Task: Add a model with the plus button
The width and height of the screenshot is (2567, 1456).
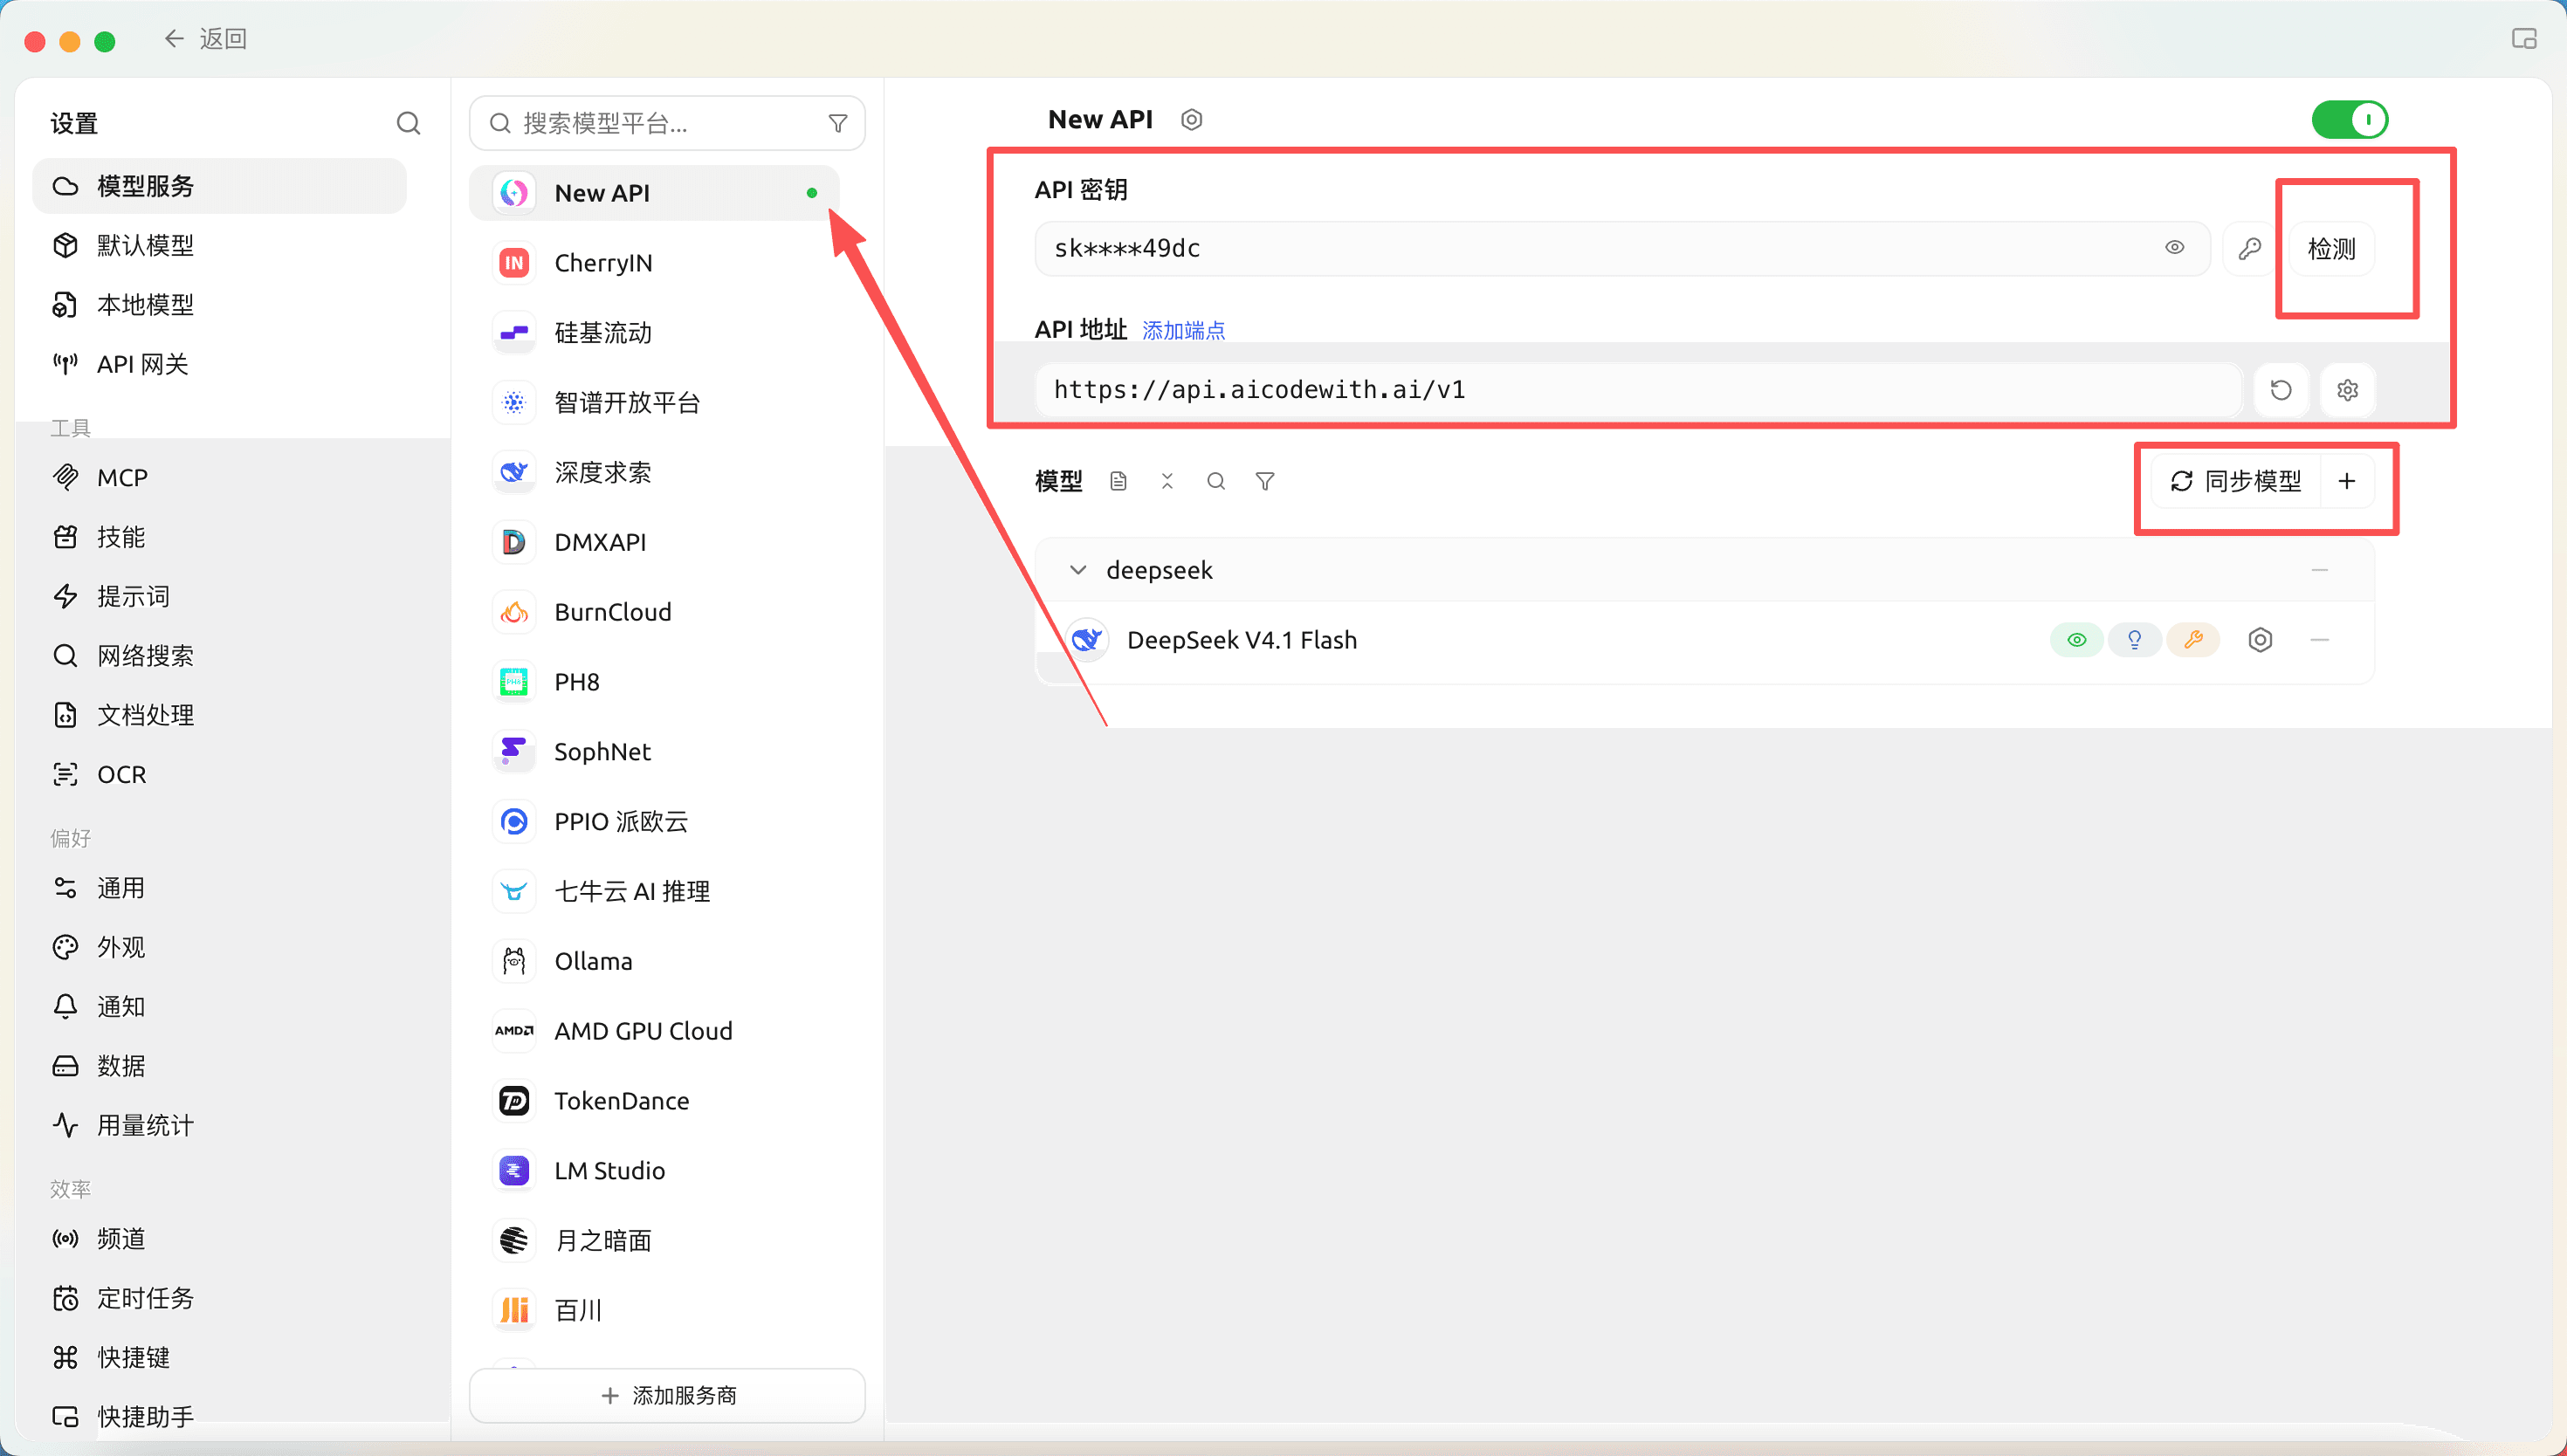Action: 2346,482
